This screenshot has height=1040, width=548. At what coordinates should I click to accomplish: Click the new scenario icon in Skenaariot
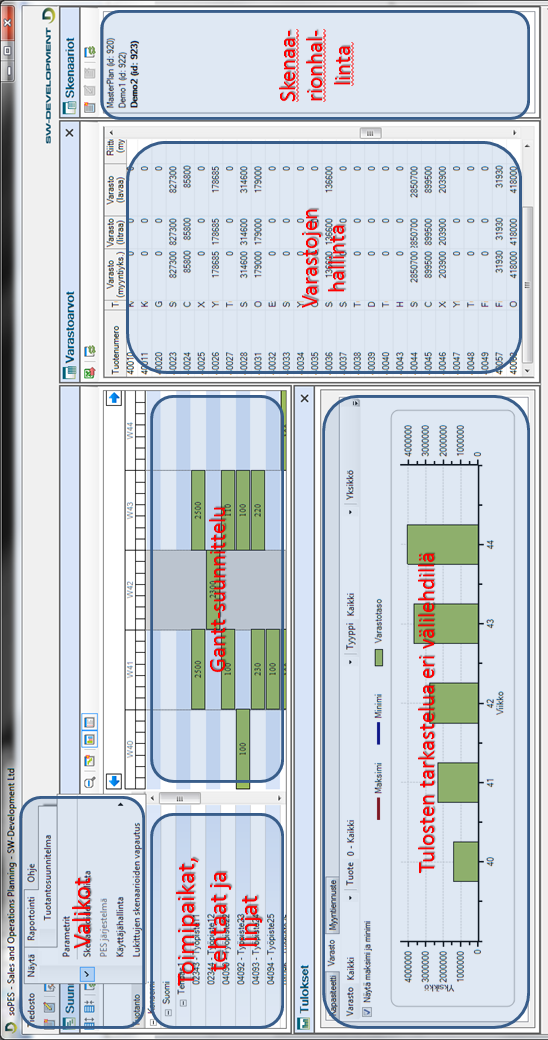tap(90, 107)
